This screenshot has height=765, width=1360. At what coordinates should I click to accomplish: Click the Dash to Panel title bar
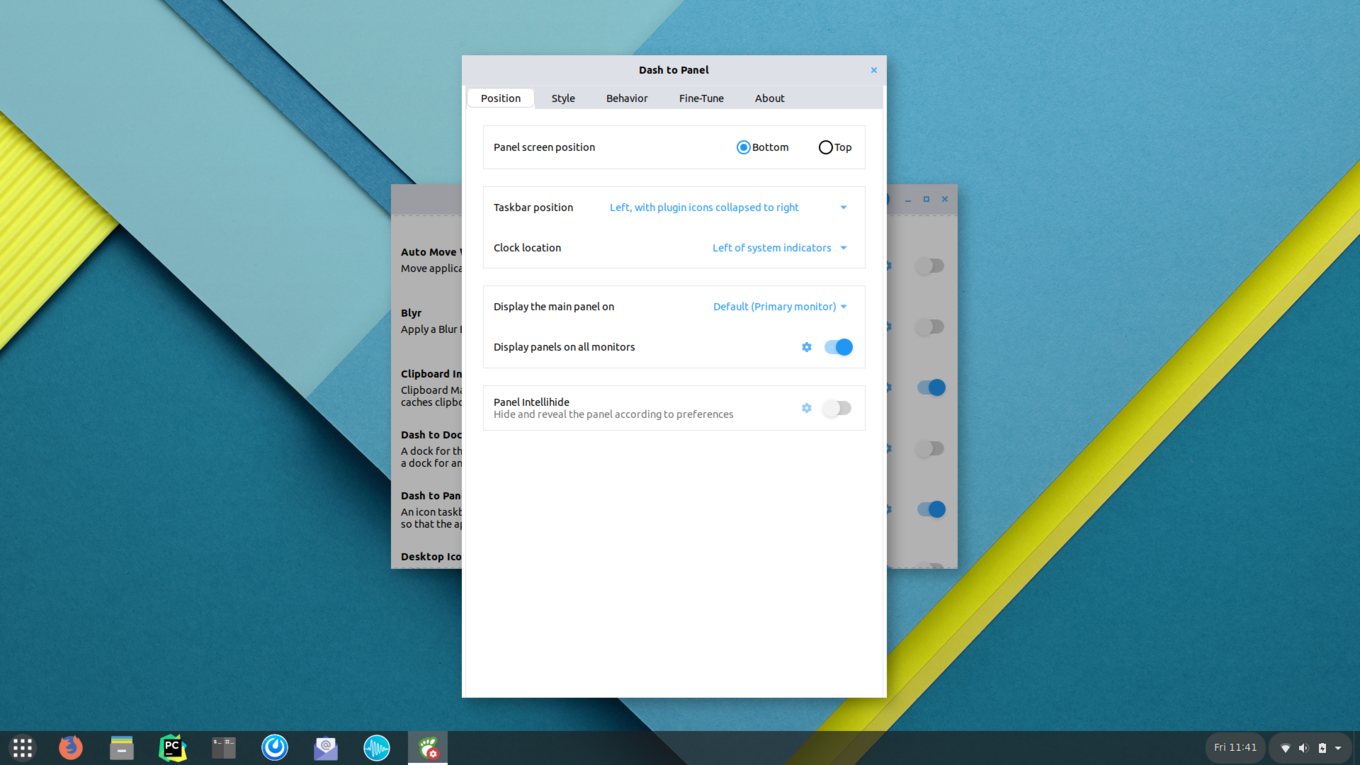pyautogui.click(x=674, y=70)
